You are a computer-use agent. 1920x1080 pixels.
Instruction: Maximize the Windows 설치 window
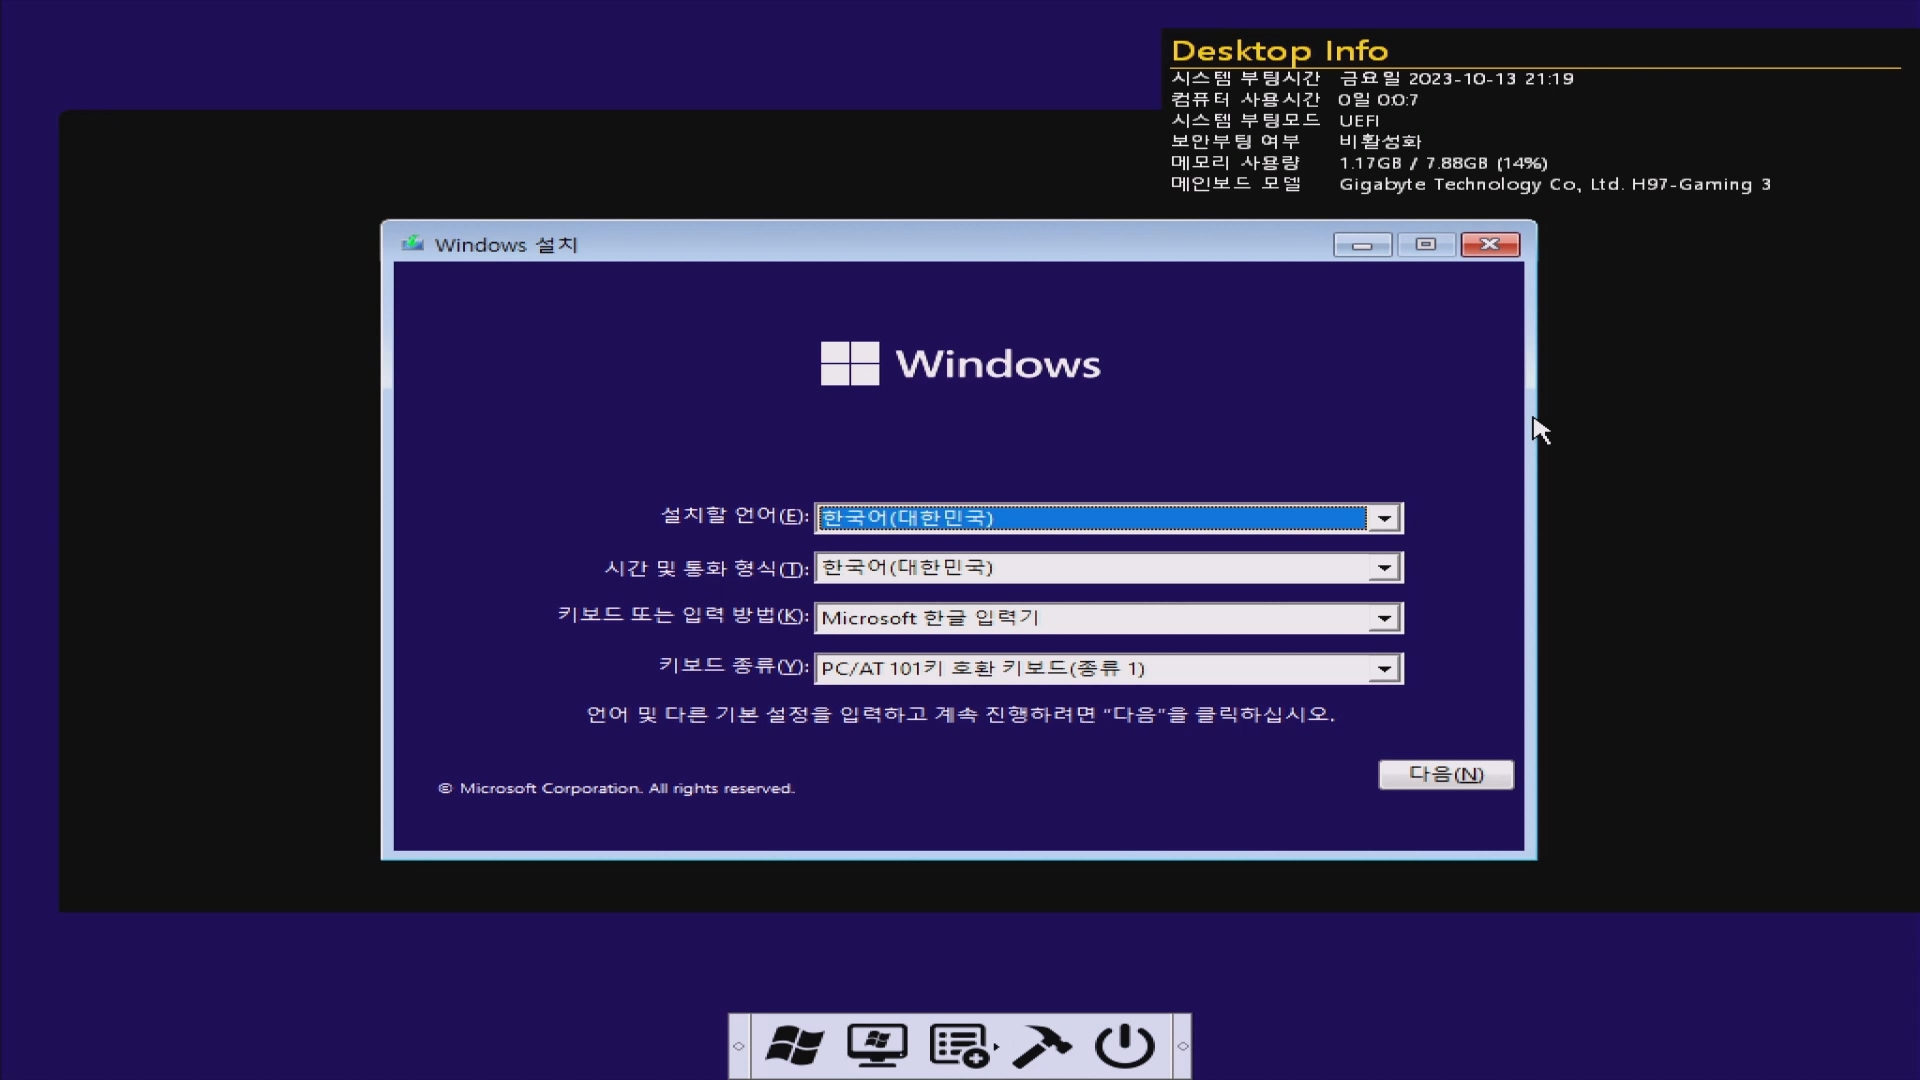point(1426,245)
